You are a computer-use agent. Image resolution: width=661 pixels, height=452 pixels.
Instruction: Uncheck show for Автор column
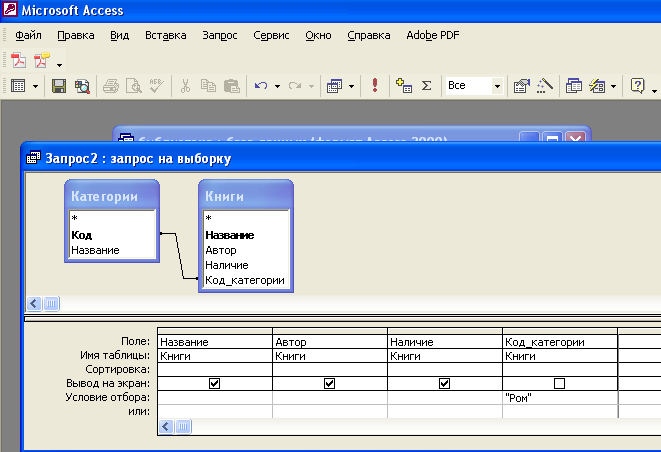(x=330, y=383)
